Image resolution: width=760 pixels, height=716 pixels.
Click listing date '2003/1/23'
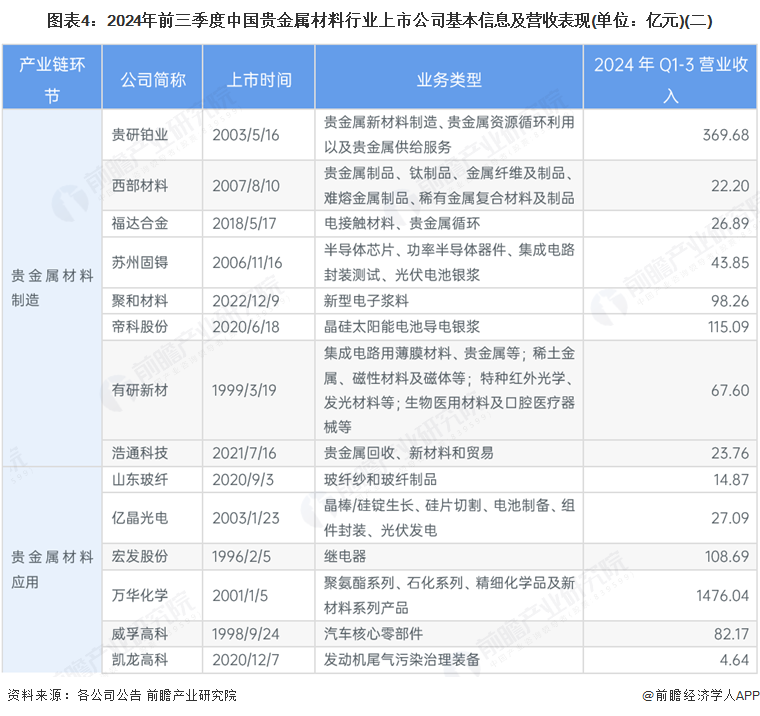pos(246,518)
